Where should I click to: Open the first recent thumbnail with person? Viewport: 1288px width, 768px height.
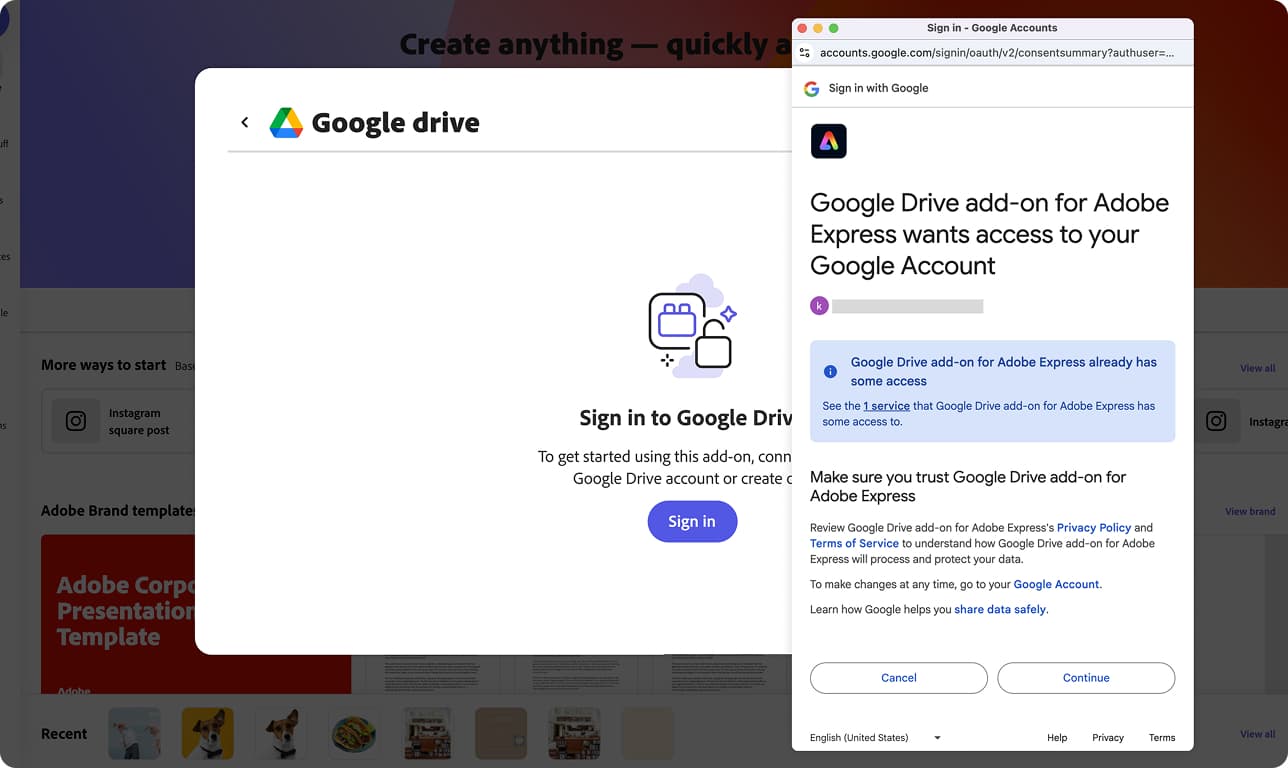(x=134, y=733)
